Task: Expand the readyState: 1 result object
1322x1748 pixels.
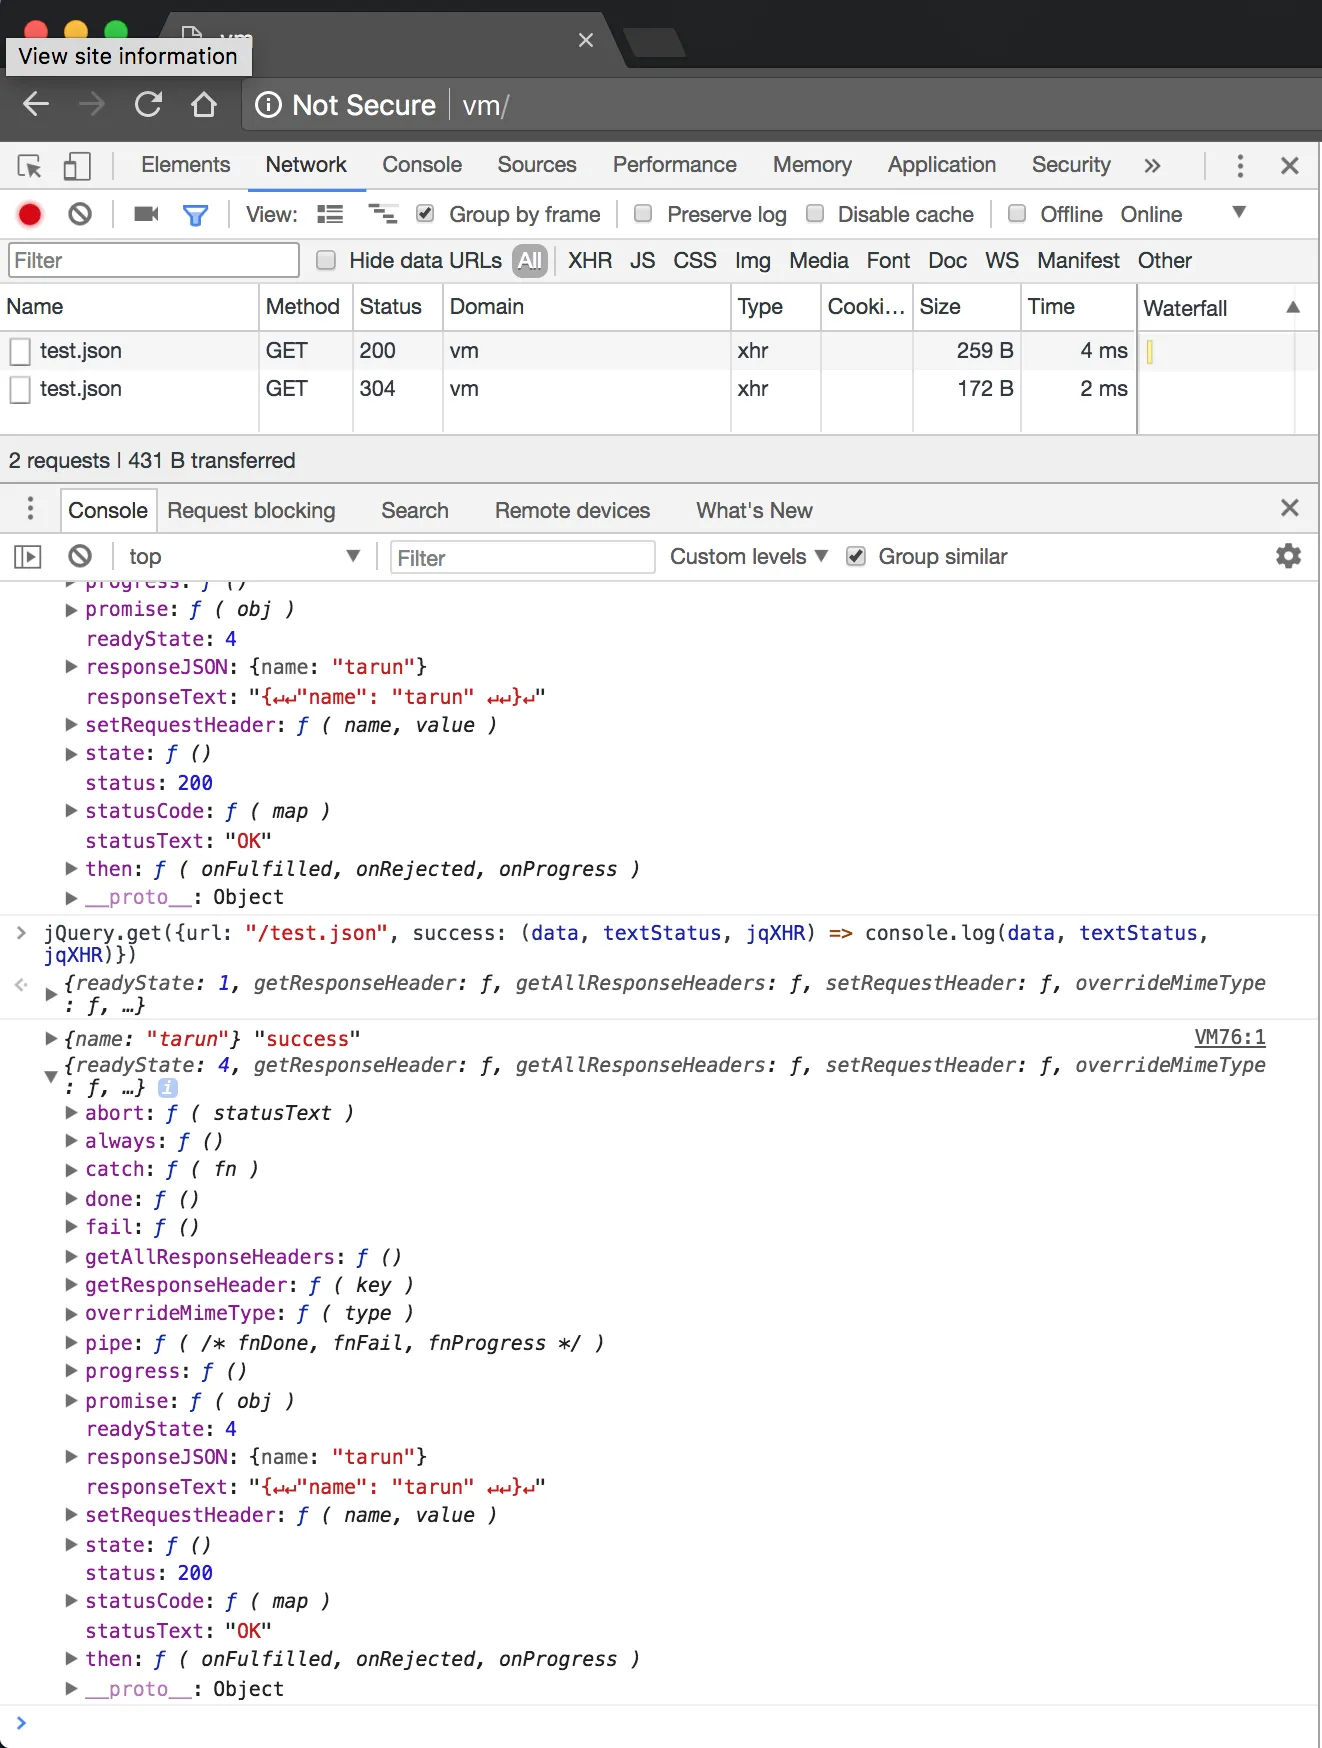Action: tap(51, 994)
